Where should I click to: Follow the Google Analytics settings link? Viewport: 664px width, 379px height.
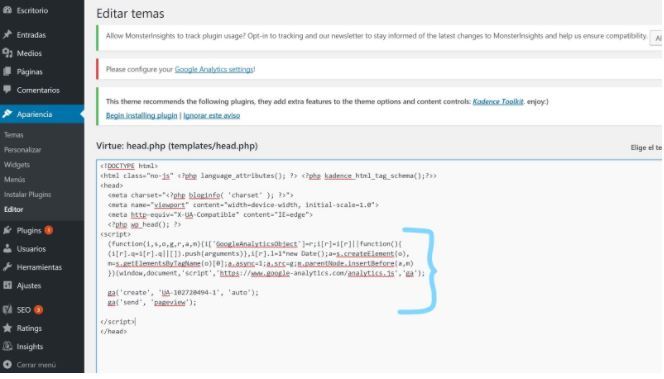tap(214, 69)
